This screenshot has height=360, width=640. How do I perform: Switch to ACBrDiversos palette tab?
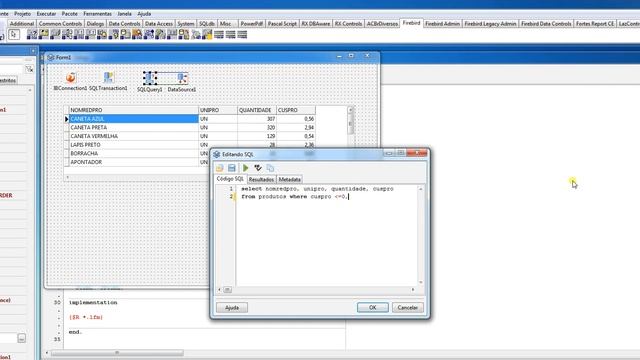click(382, 24)
